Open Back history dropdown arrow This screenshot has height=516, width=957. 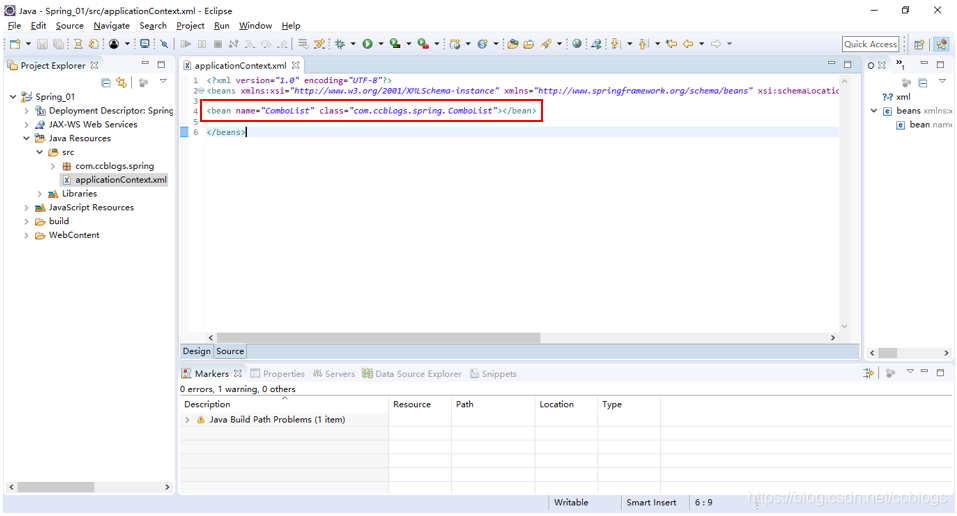pos(701,44)
